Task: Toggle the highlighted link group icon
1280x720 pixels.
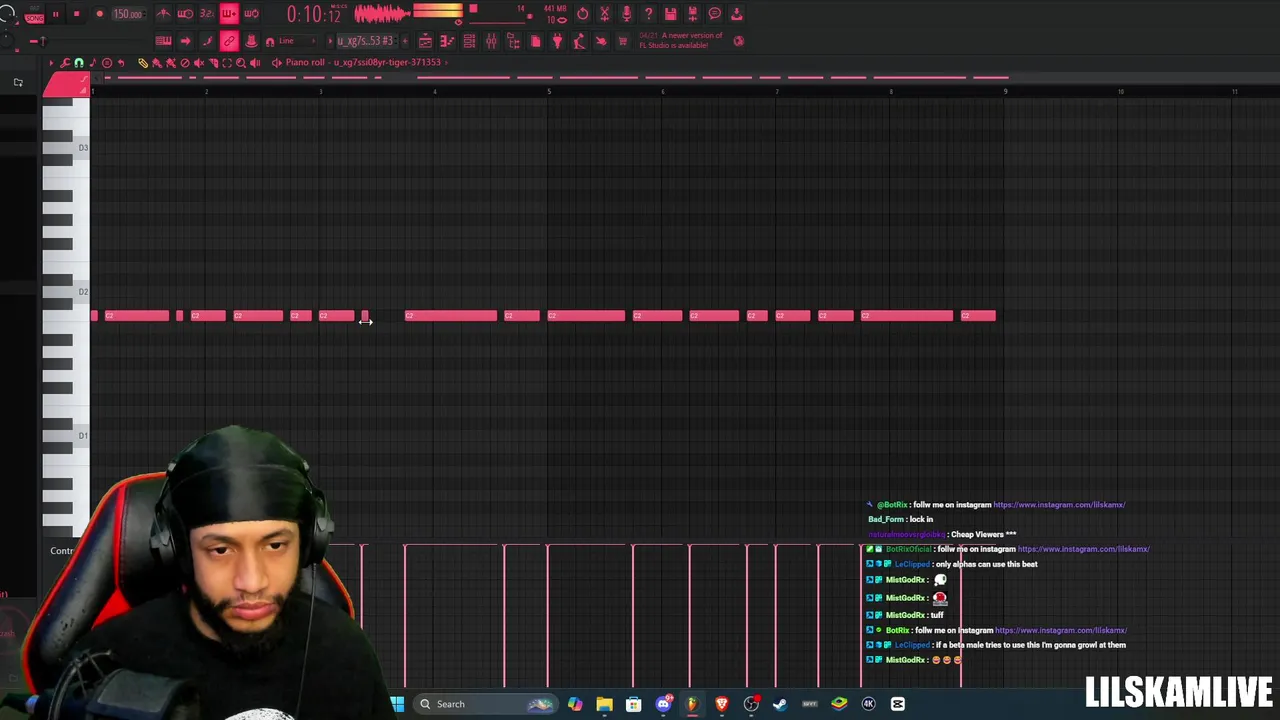Action: coord(230,41)
